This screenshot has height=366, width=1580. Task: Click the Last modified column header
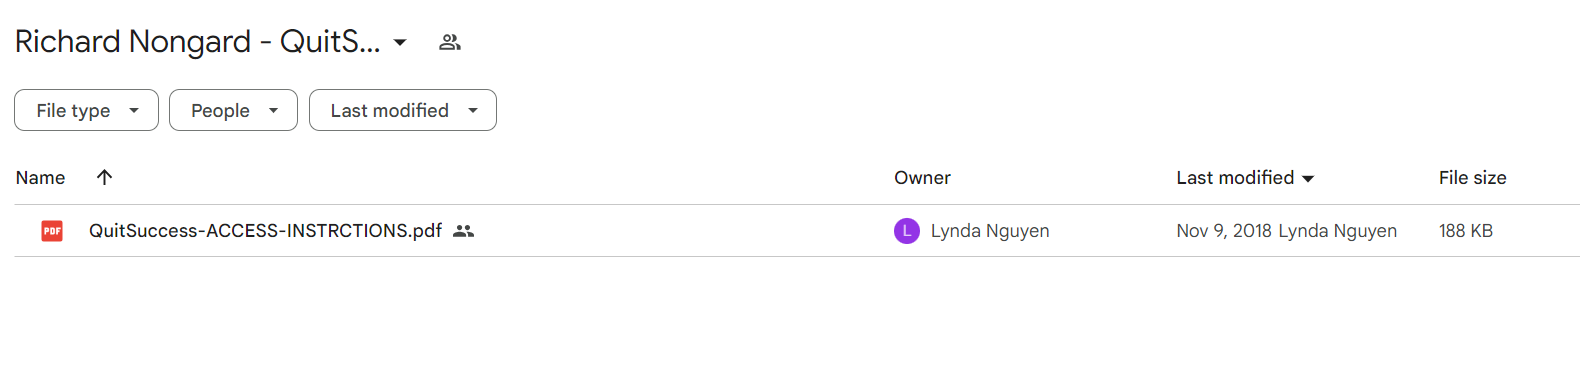click(x=1235, y=177)
